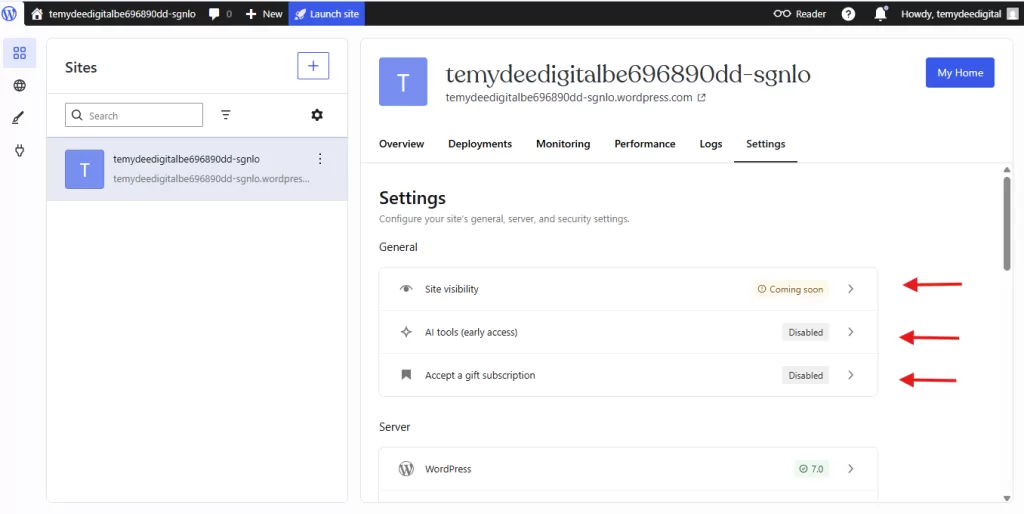
Task: Open the AI tools (early access) row
Action: pos(628,332)
